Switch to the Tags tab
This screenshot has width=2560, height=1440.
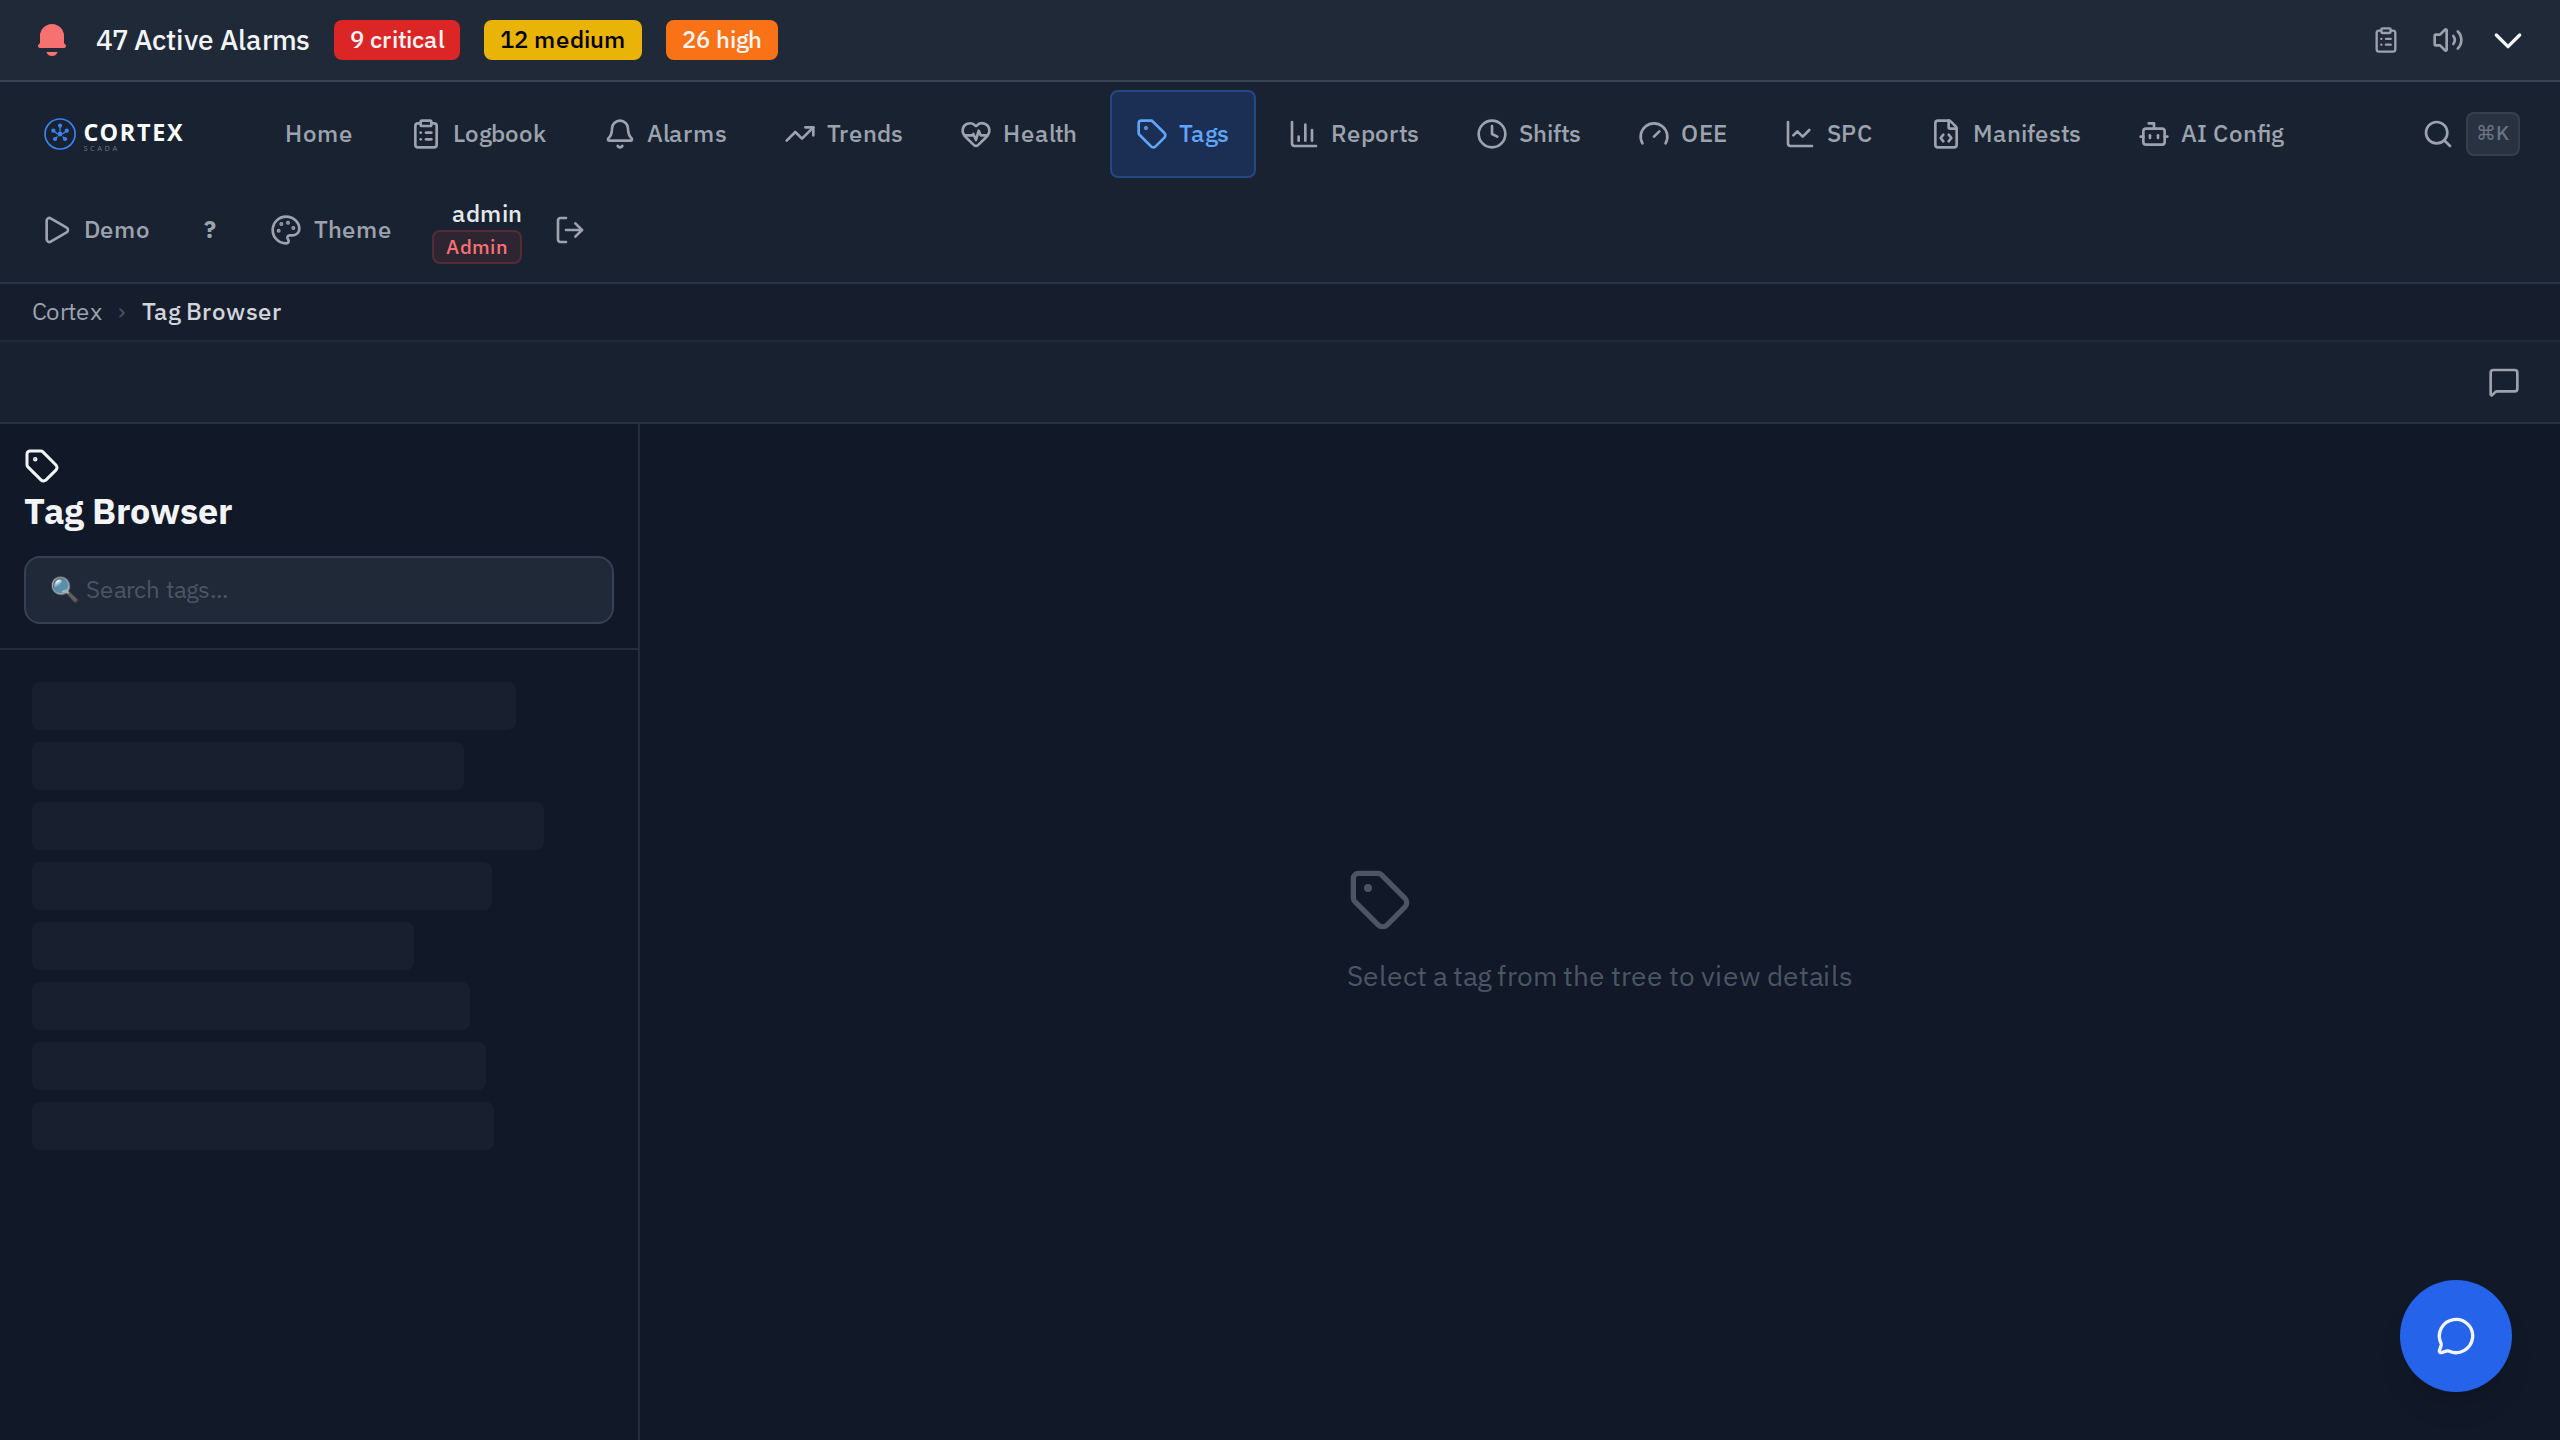[x=1182, y=133]
